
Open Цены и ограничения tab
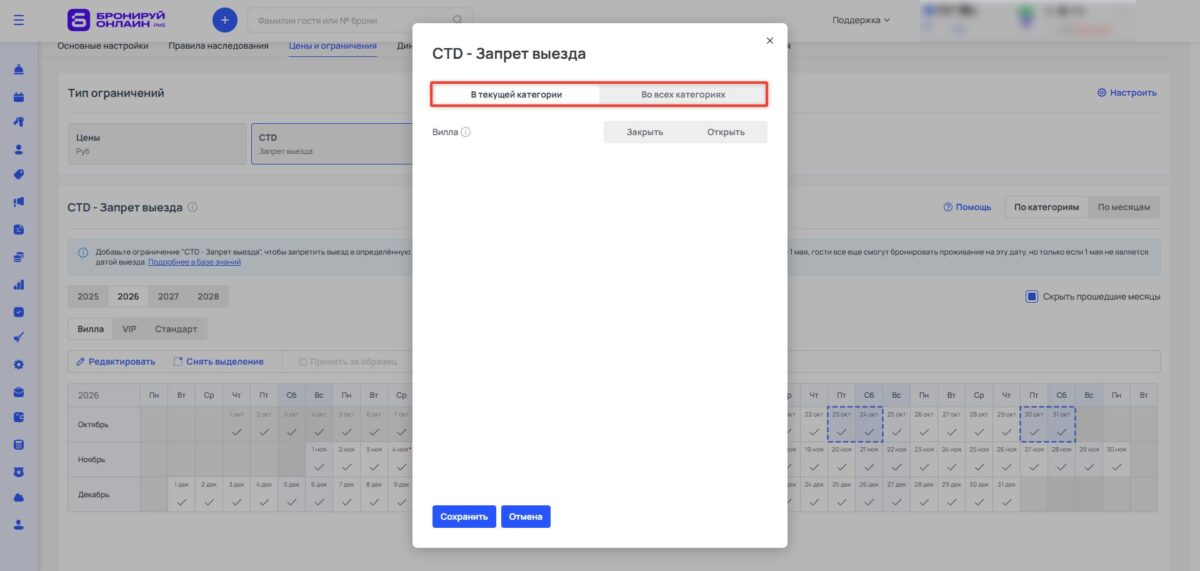click(x=333, y=45)
